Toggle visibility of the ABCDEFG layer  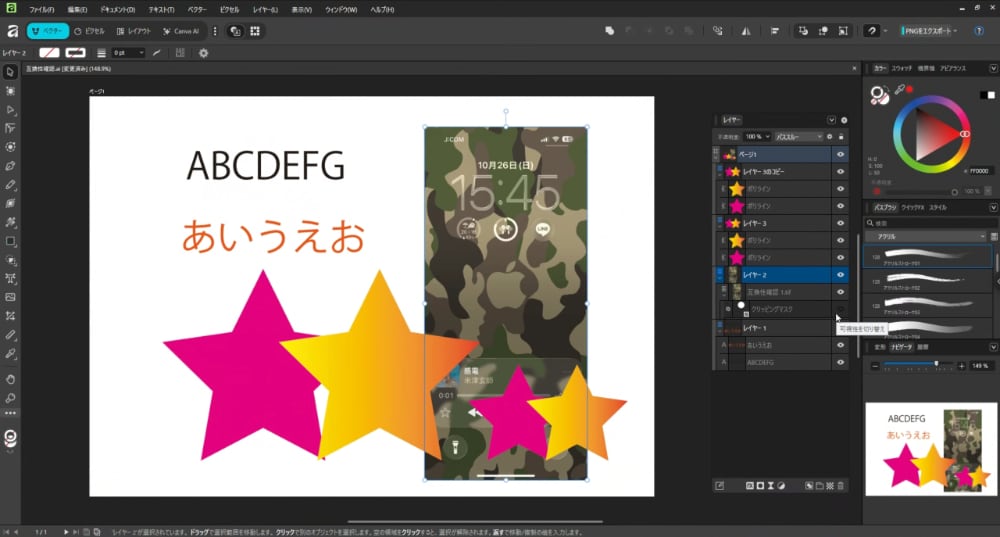pyautogui.click(x=840, y=362)
